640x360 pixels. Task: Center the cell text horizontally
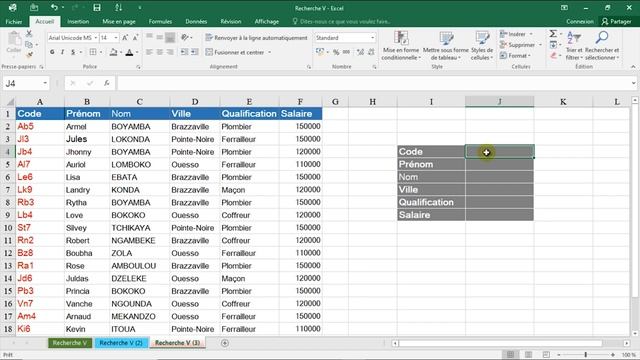coord(160,52)
